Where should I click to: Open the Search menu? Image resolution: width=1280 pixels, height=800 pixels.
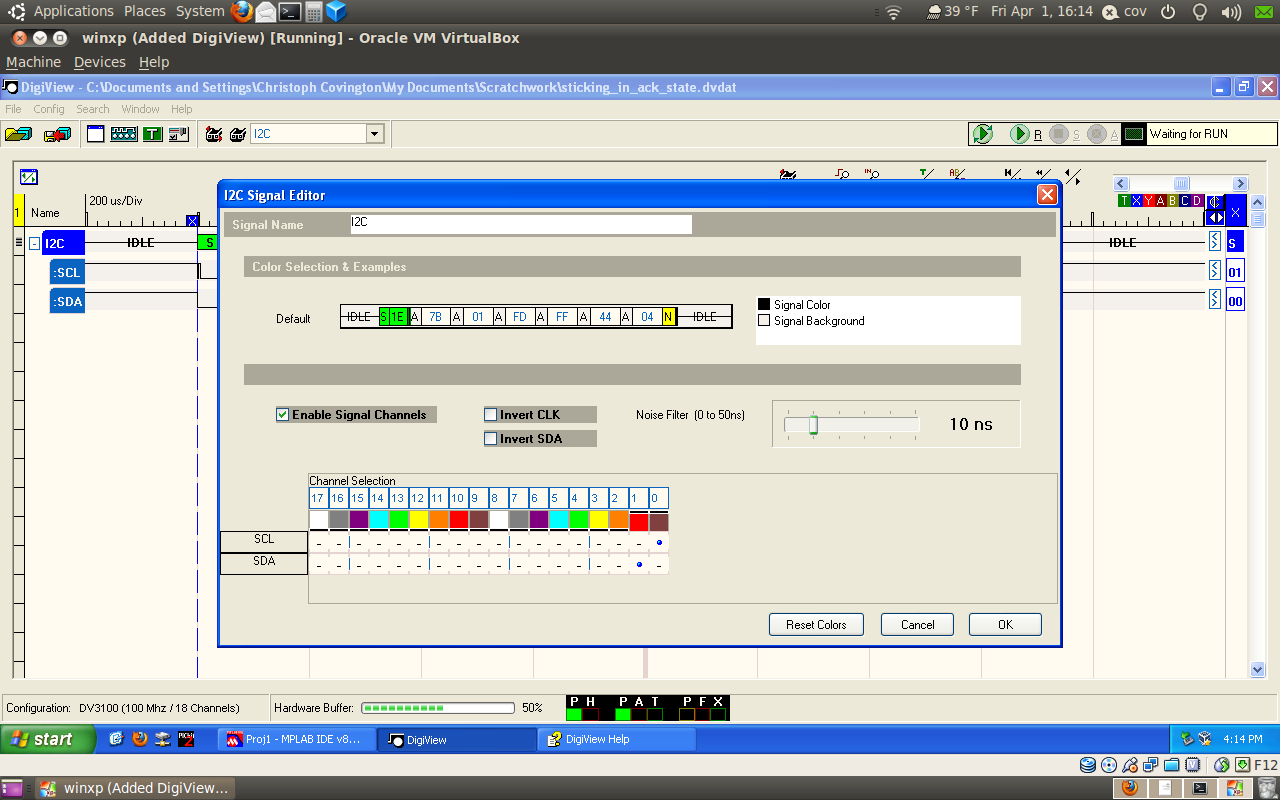[93, 109]
